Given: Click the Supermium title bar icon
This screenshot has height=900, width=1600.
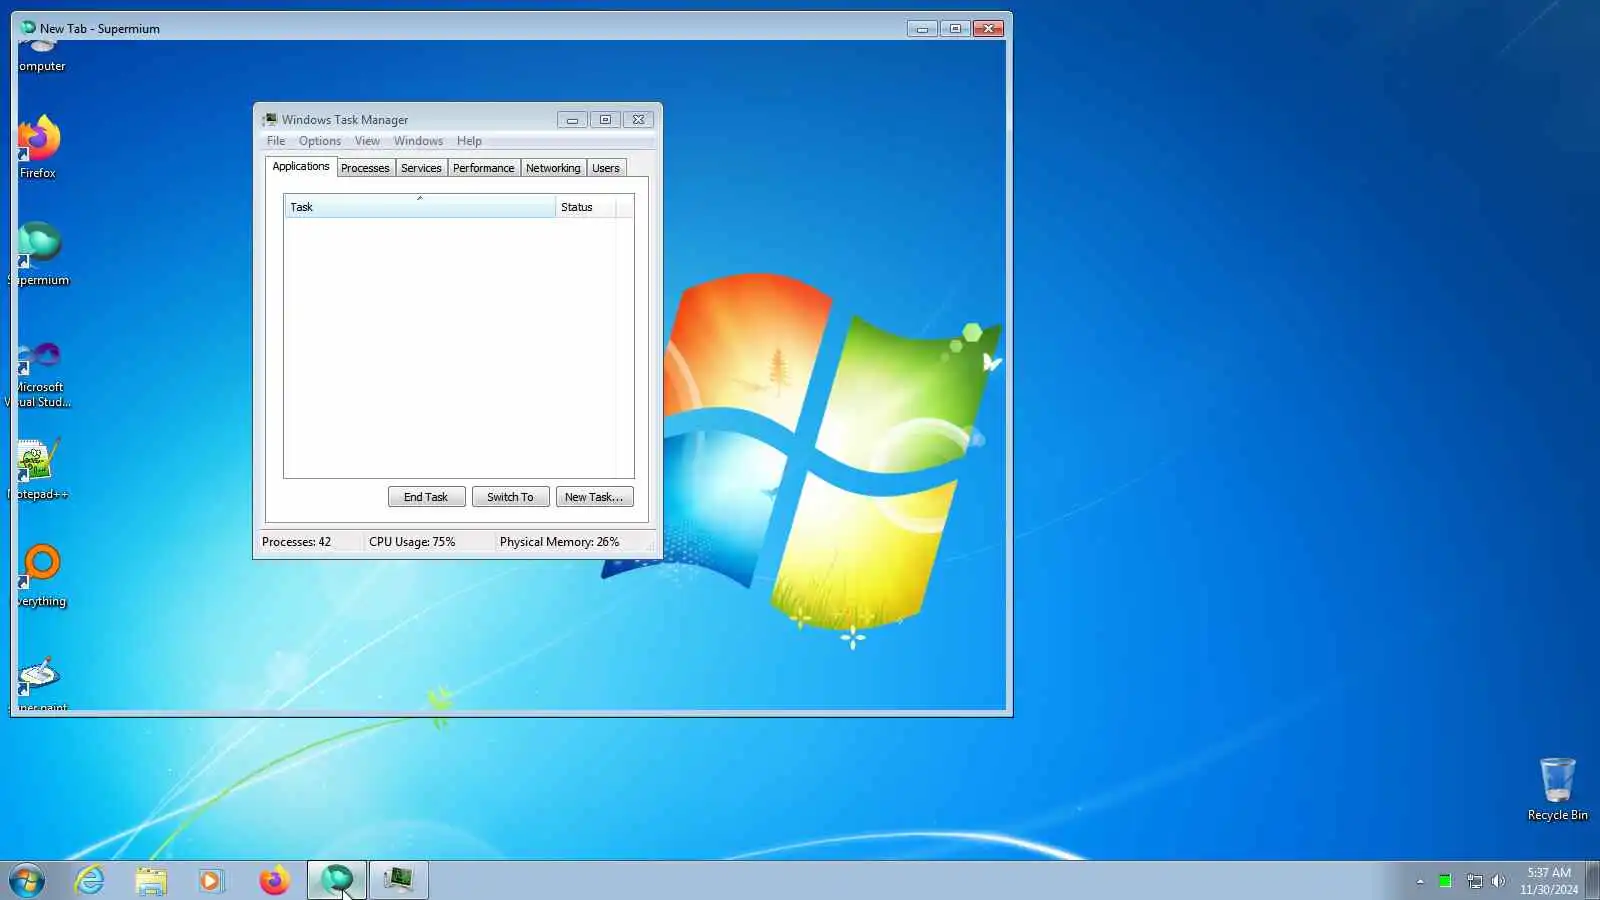Looking at the screenshot, I should (28, 28).
